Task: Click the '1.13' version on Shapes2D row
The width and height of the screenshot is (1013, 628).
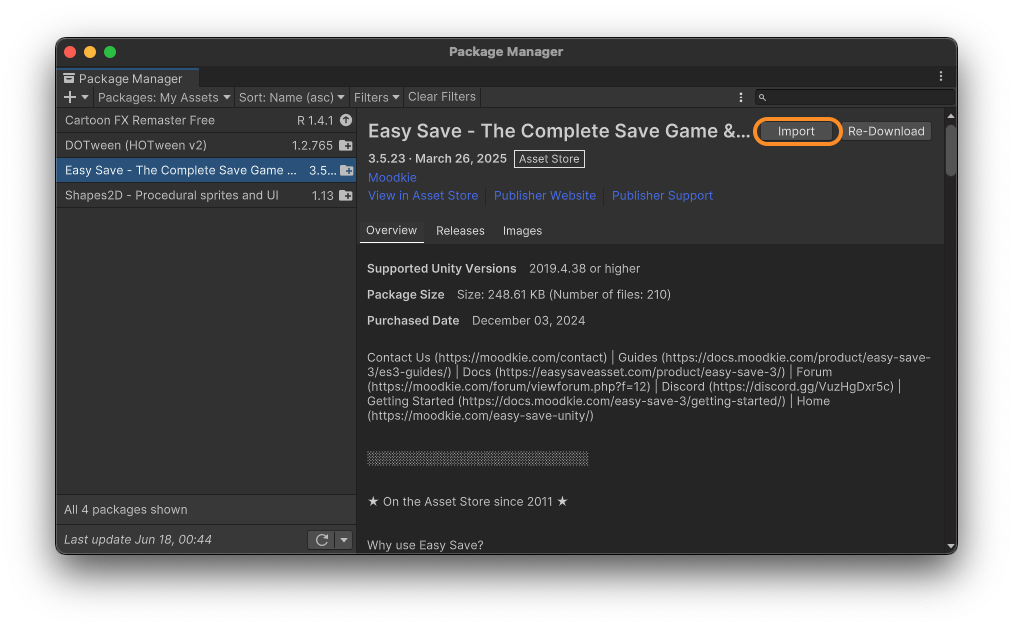Action: pos(322,196)
